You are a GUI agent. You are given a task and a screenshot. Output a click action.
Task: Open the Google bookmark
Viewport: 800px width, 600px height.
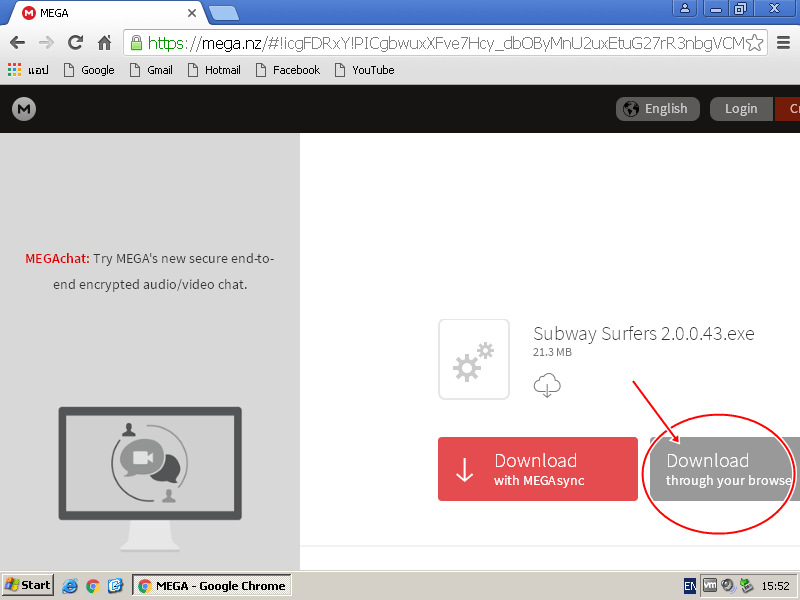pos(89,70)
